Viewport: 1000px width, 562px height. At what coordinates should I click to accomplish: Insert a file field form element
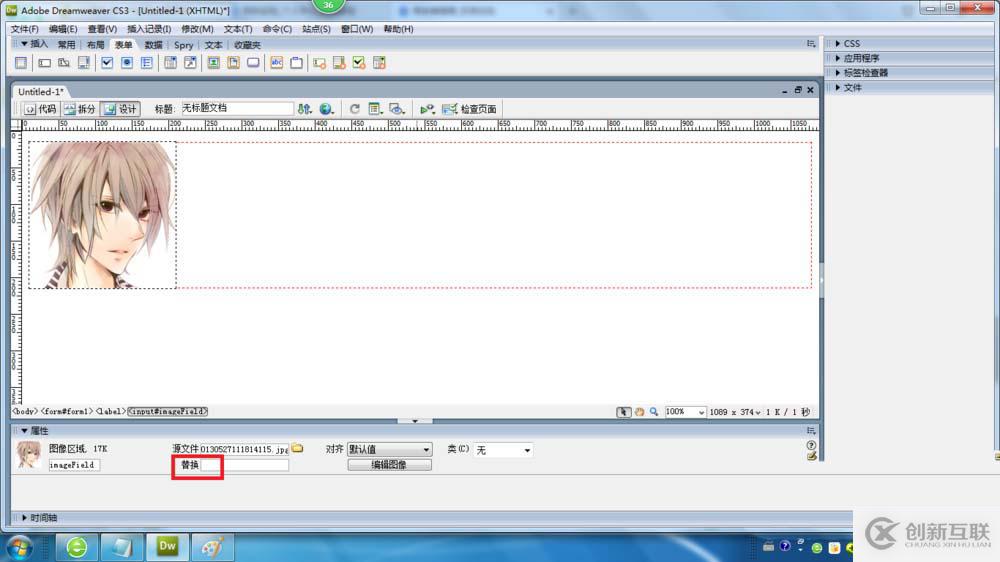[x=233, y=63]
